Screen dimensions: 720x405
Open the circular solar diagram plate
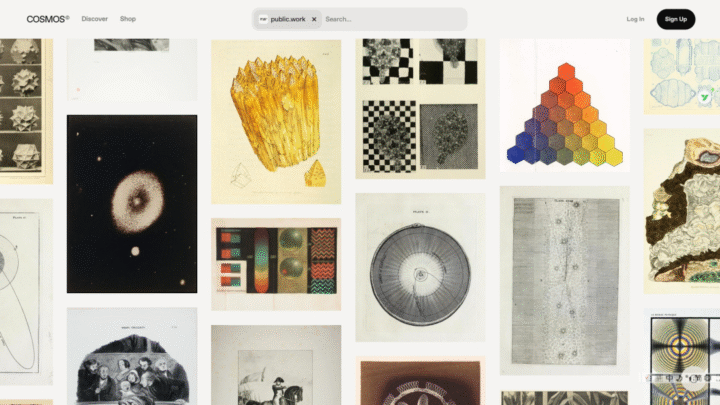420,267
